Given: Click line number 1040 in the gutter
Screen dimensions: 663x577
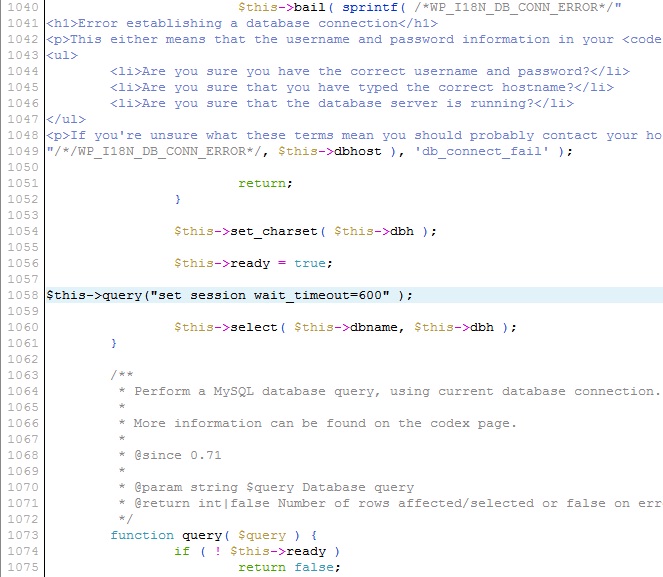Looking at the screenshot, I should (23, 7).
